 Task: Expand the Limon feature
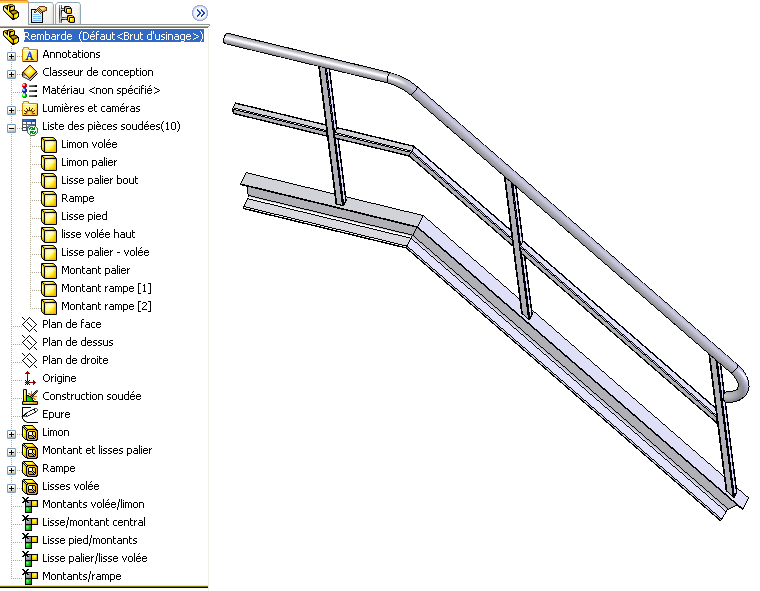tap(11, 434)
